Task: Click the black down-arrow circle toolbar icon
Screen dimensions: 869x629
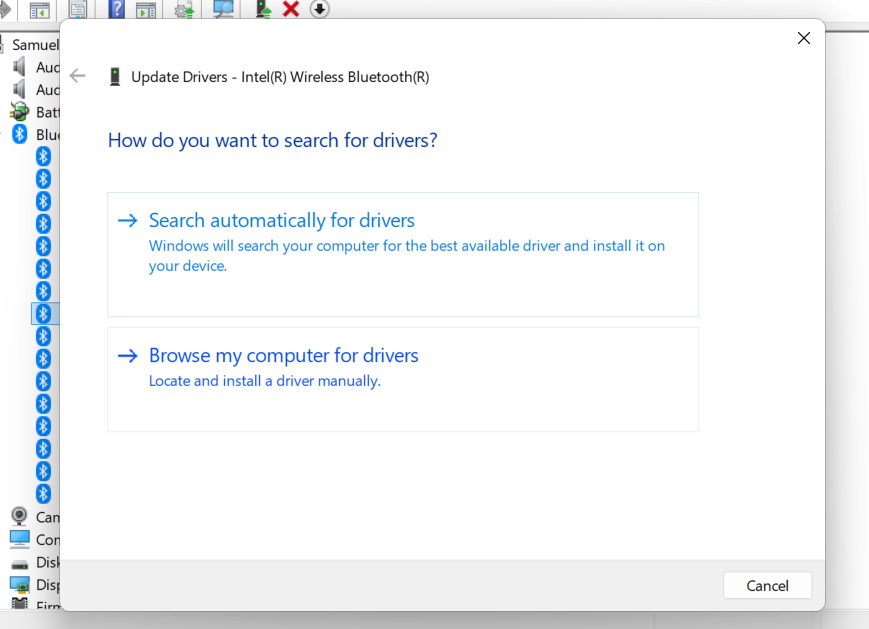Action: [x=319, y=9]
